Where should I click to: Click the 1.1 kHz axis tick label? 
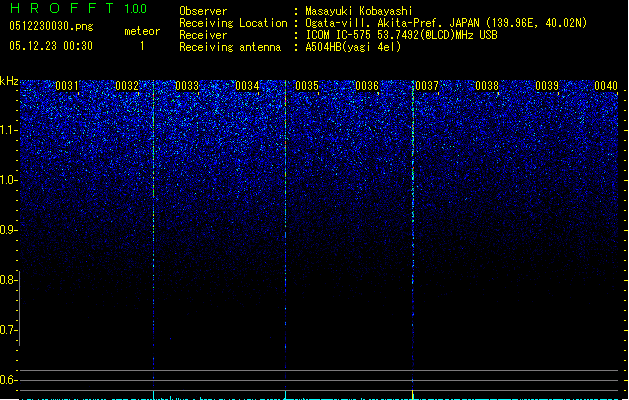coord(8,130)
